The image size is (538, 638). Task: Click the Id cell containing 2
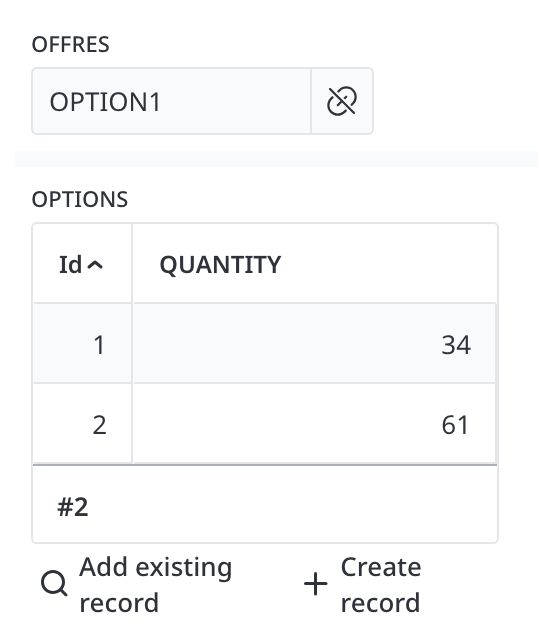[82, 424]
